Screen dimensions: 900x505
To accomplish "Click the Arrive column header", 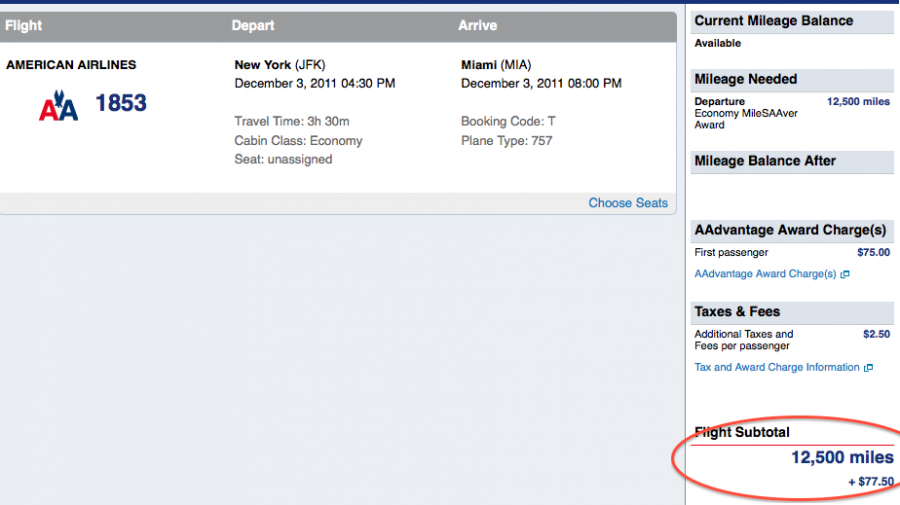I will point(478,25).
